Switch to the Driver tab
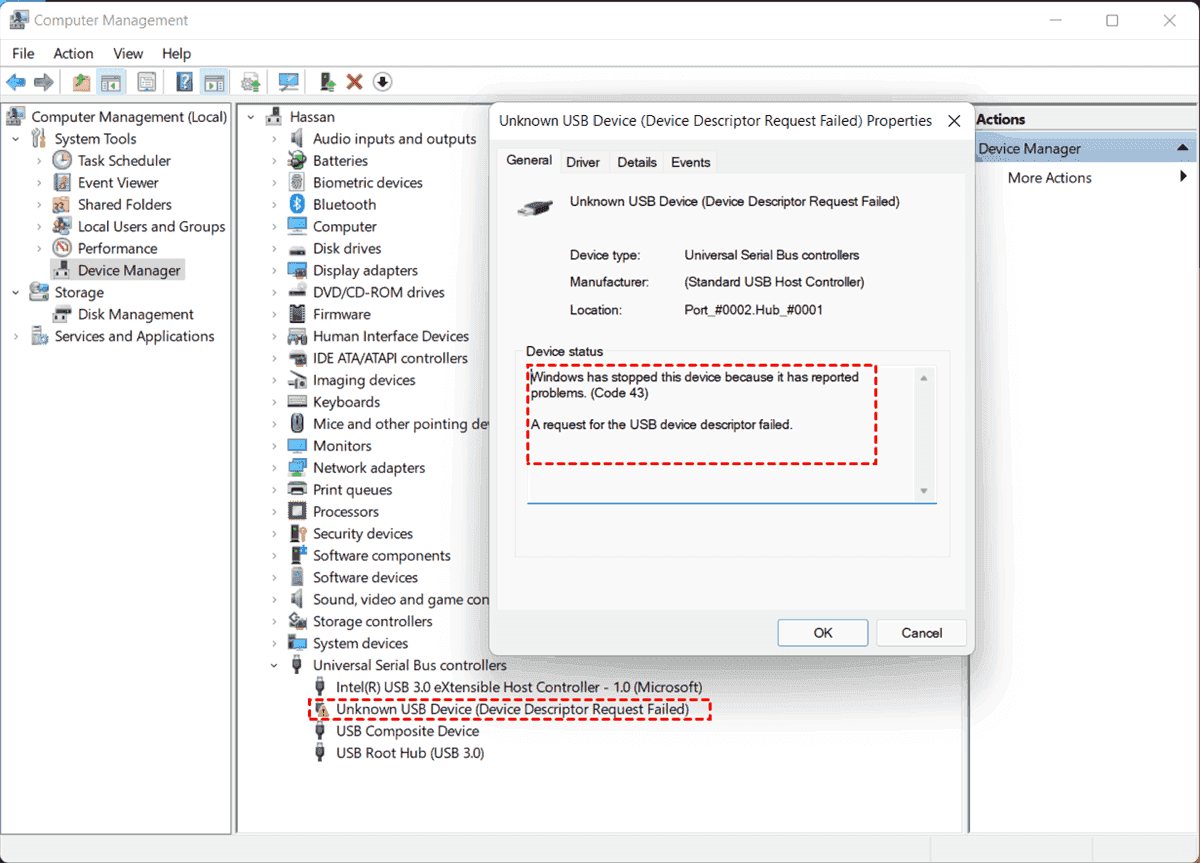This screenshot has height=863, width=1200. pyautogui.click(x=583, y=162)
